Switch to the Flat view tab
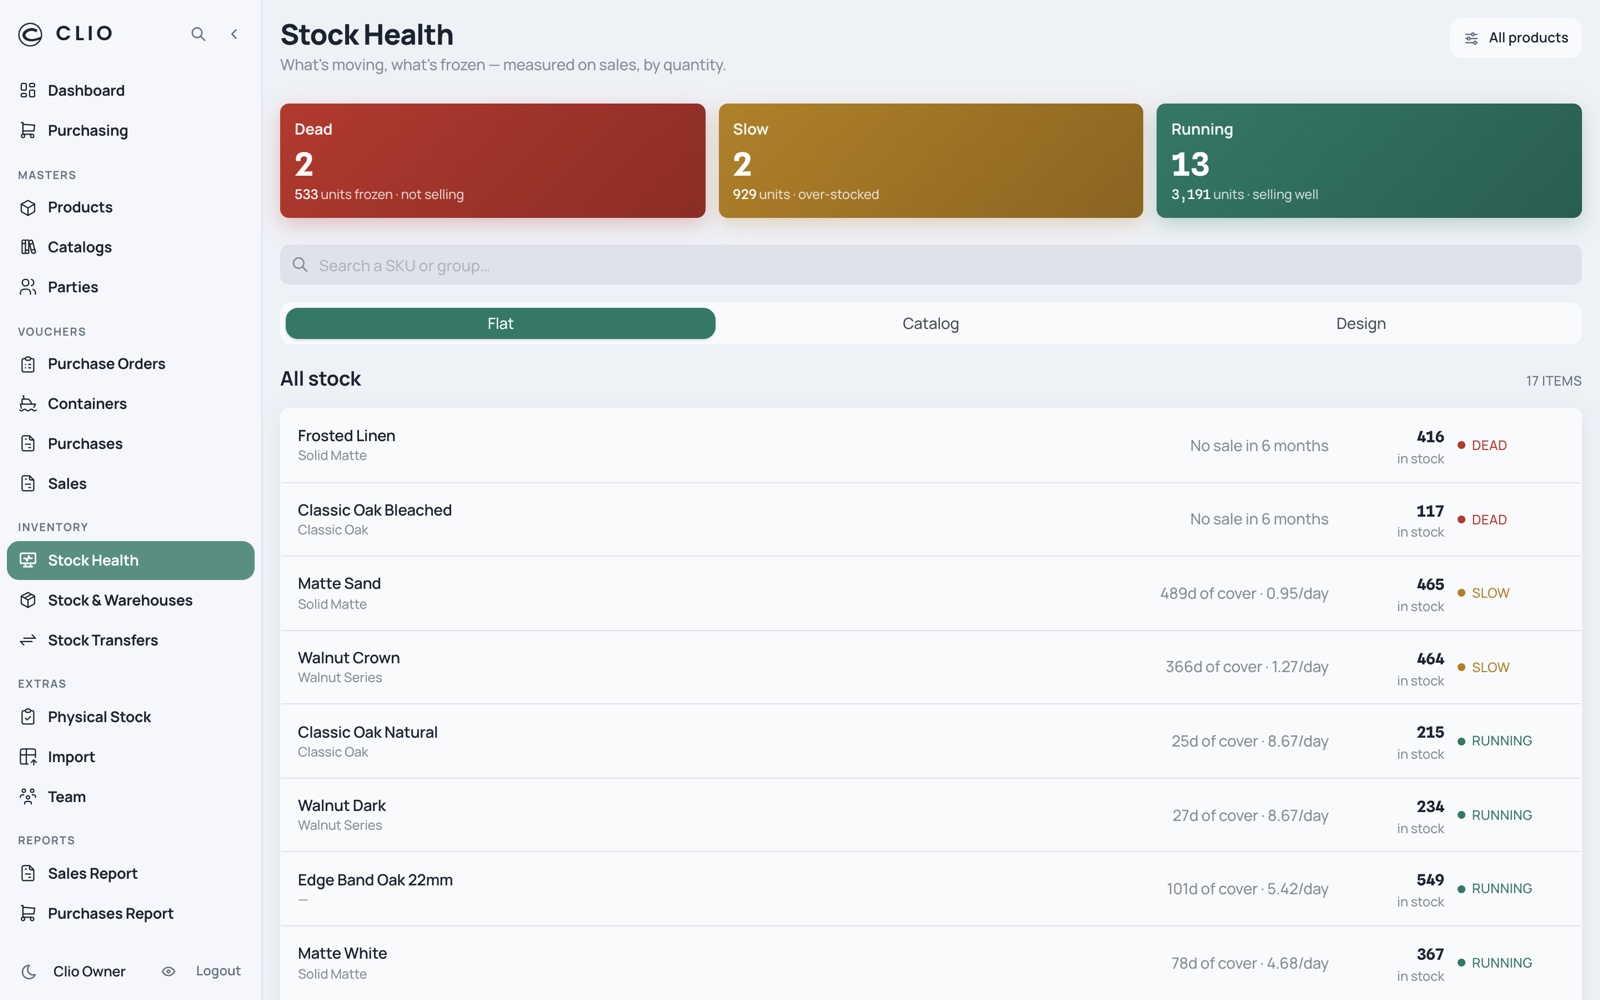The width and height of the screenshot is (1600, 1000). pos(500,323)
